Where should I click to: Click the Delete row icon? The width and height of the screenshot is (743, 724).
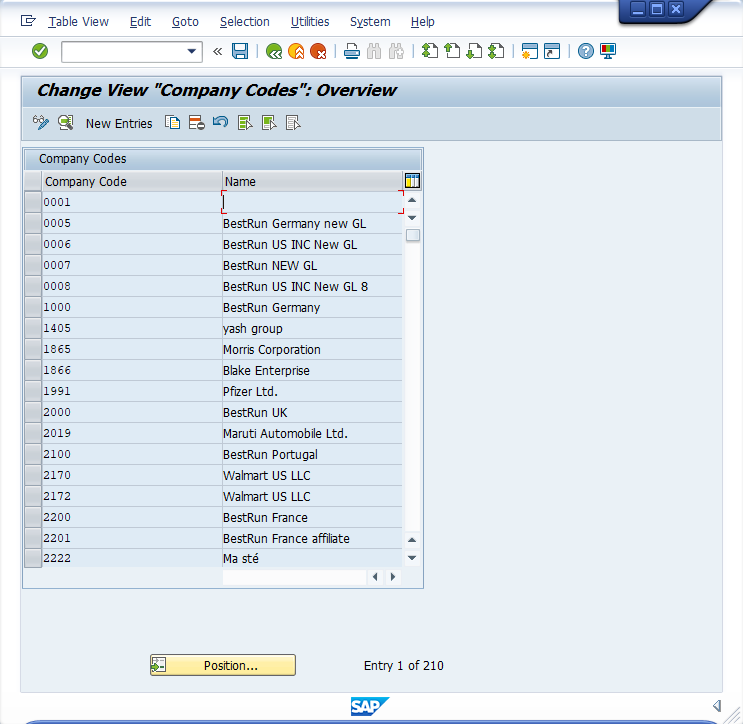point(196,123)
